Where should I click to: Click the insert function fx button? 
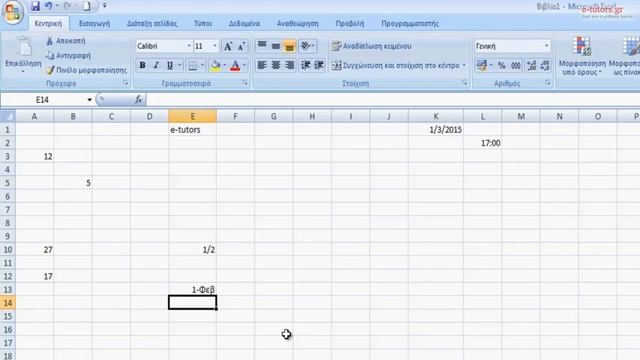[x=138, y=100]
